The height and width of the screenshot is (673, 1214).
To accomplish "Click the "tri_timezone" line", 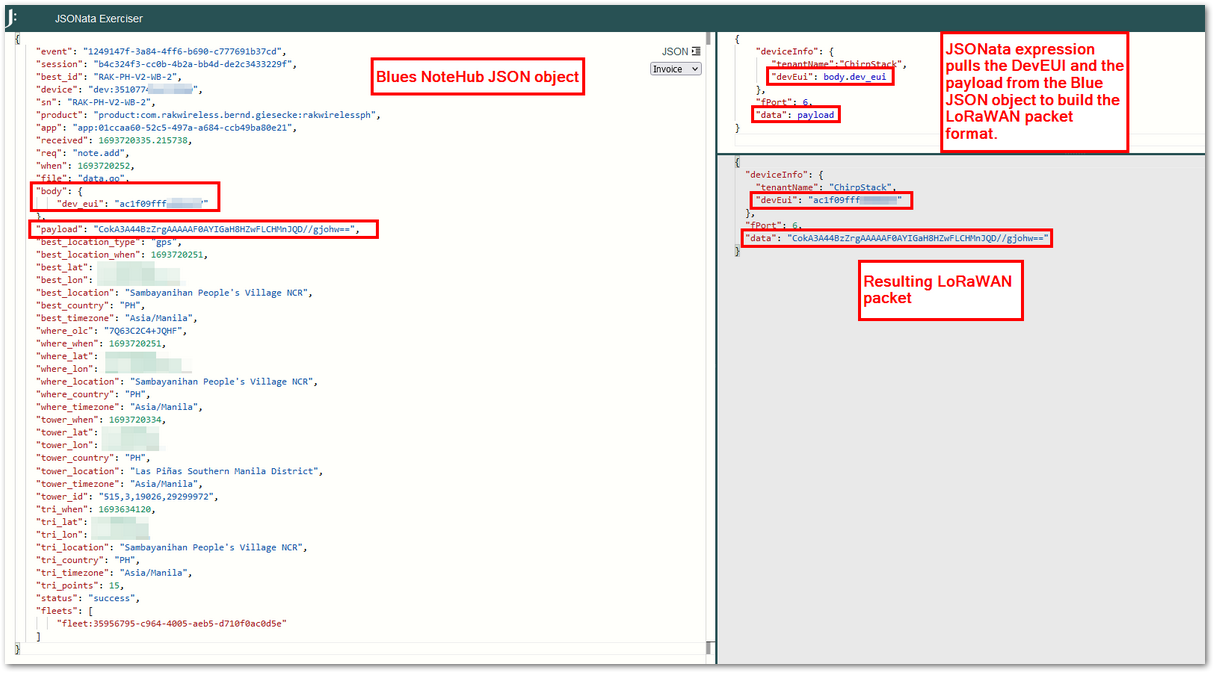I will [114, 573].
